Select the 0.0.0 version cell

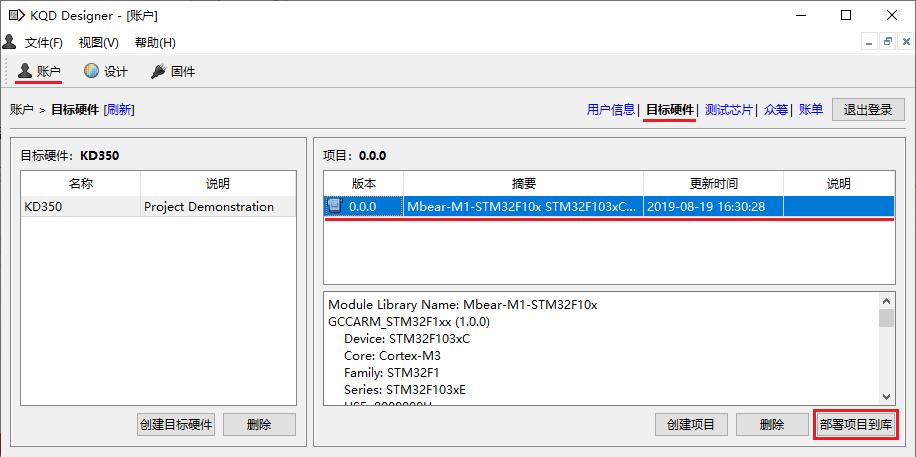[x=363, y=206]
